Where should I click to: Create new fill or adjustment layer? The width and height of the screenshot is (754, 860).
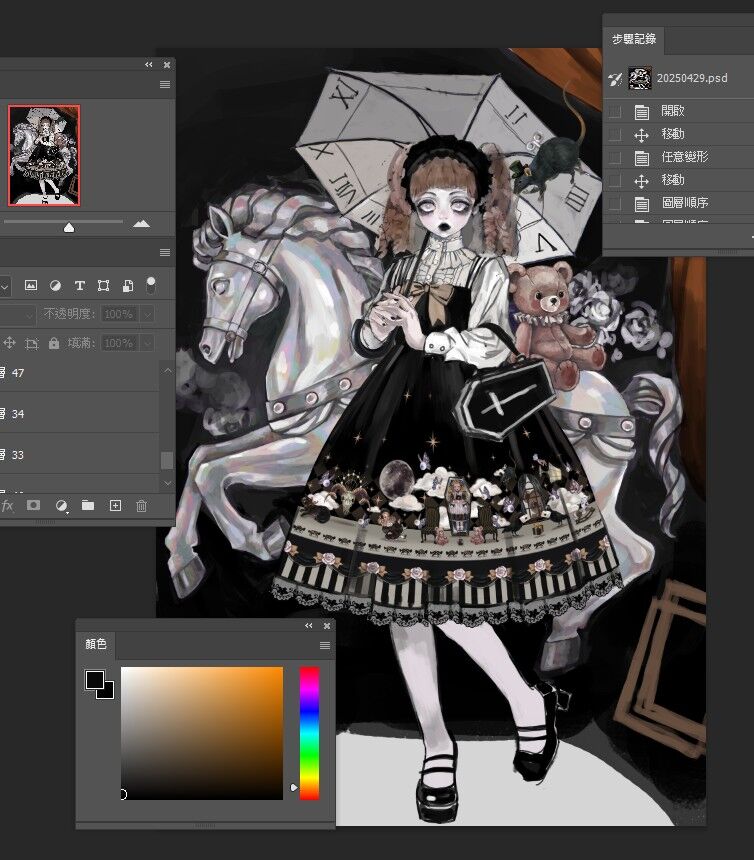point(62,506)
